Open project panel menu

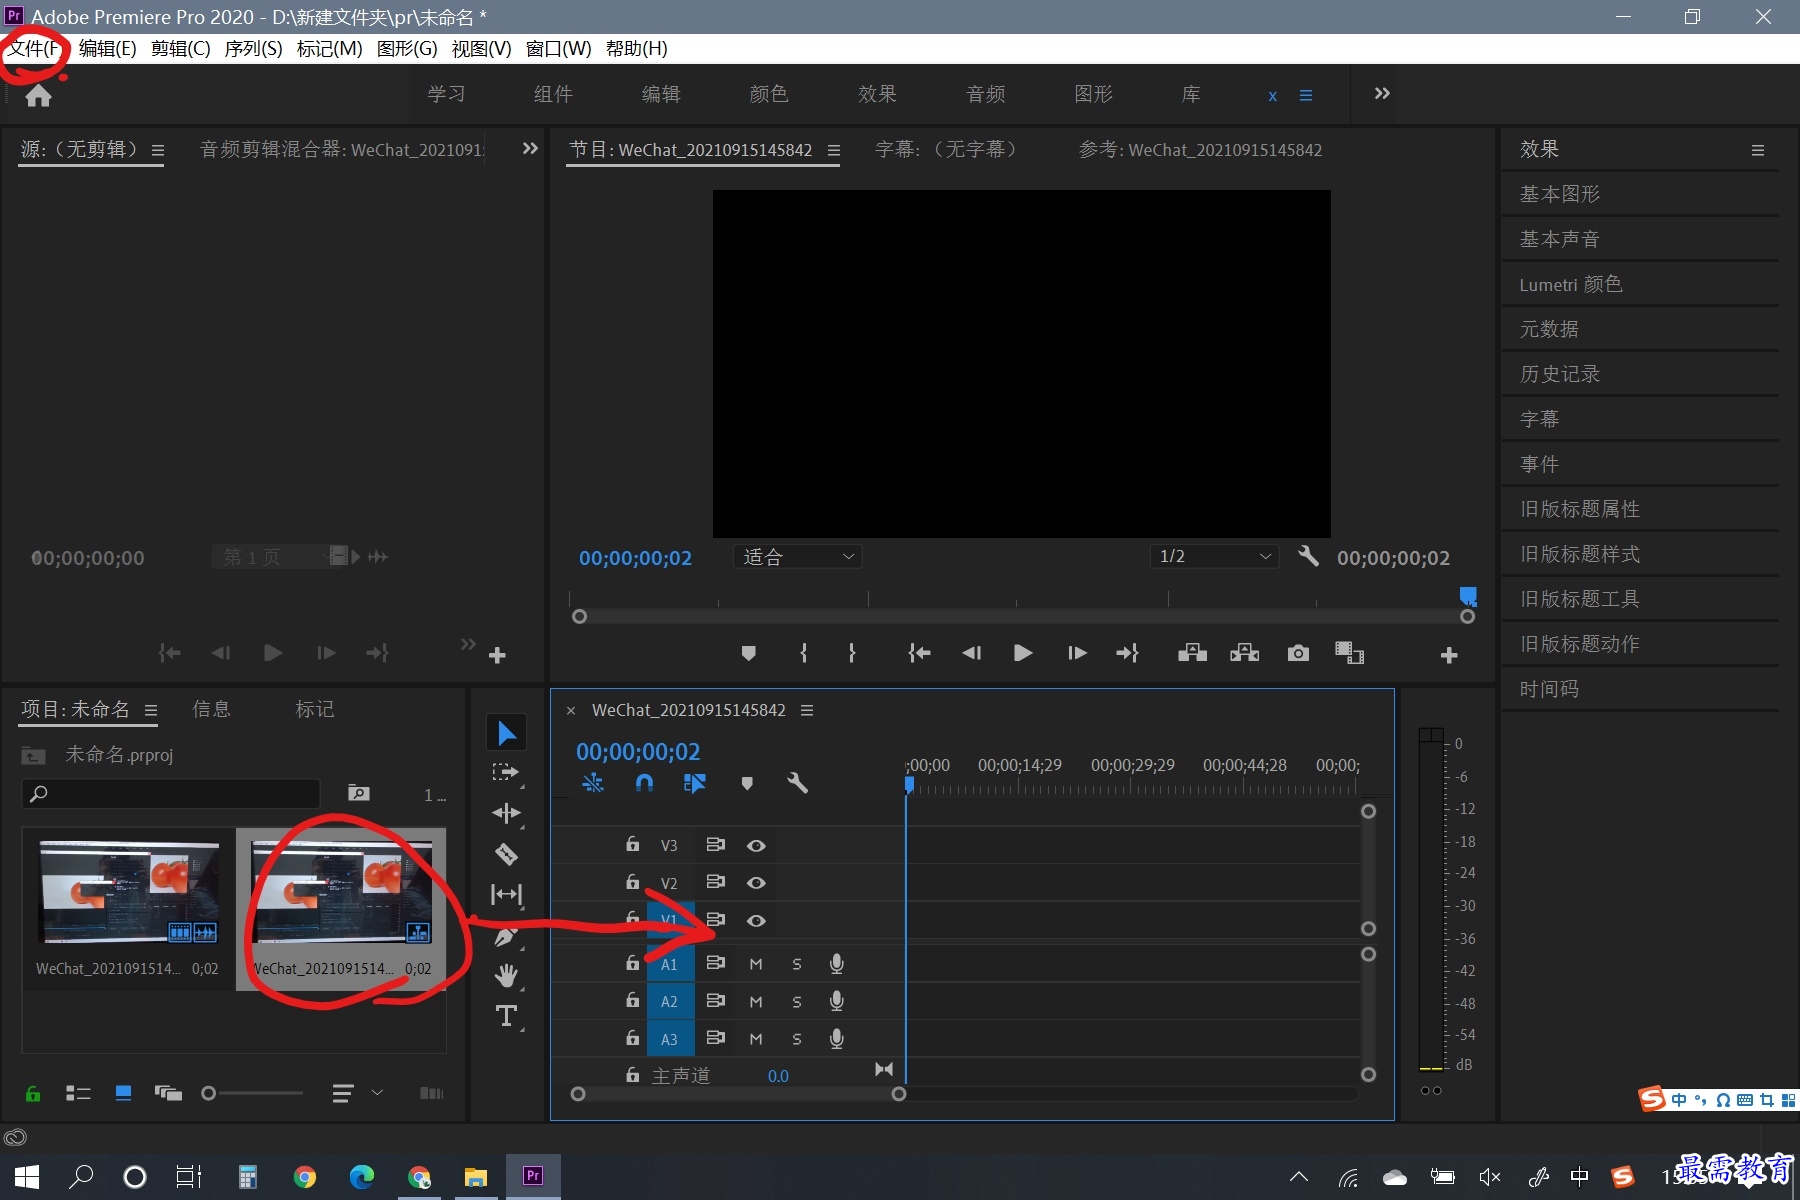click(151, 710)
